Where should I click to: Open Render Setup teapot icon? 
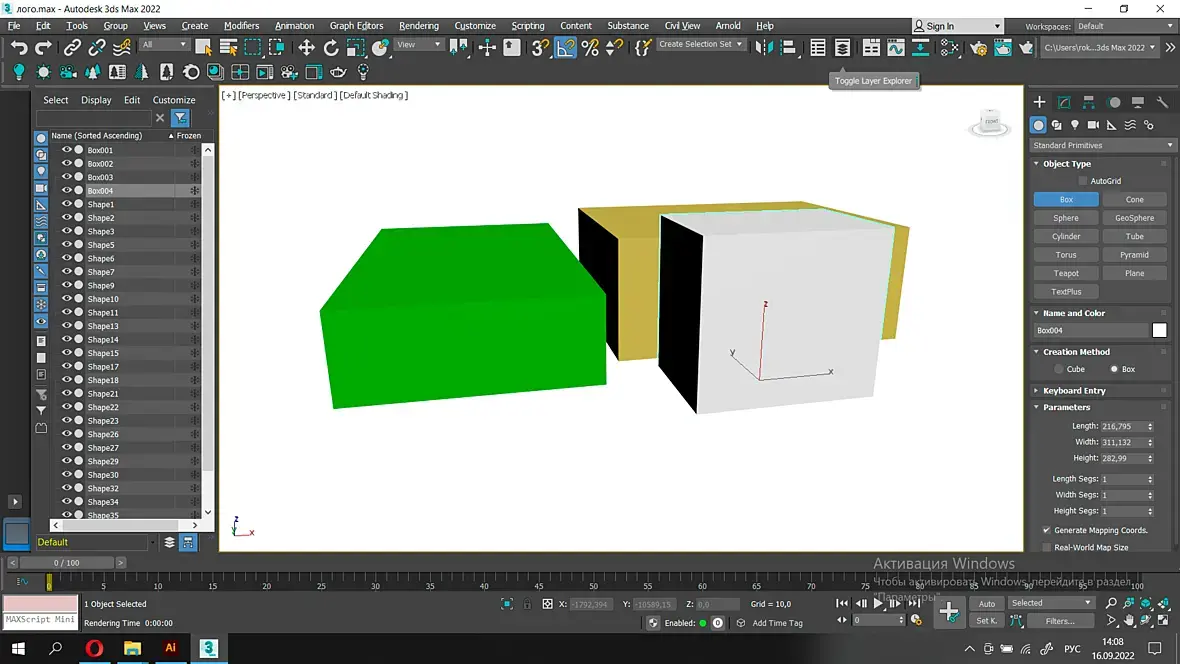pos(978,47)
